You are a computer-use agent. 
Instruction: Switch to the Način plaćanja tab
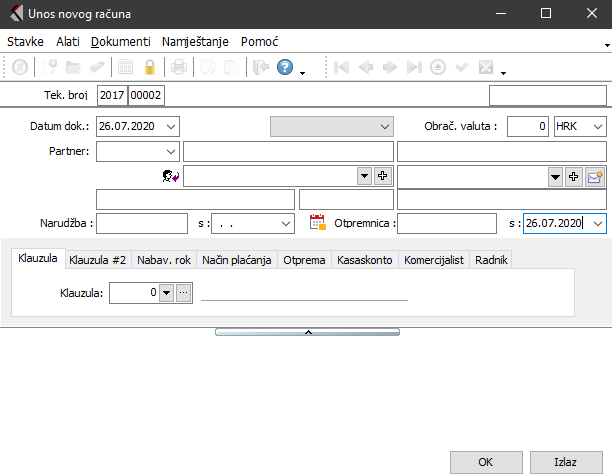click(237, 259)
